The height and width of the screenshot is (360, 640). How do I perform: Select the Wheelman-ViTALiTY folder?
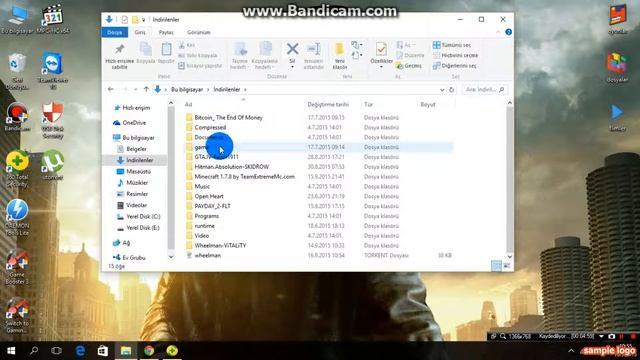click(220, 245)
